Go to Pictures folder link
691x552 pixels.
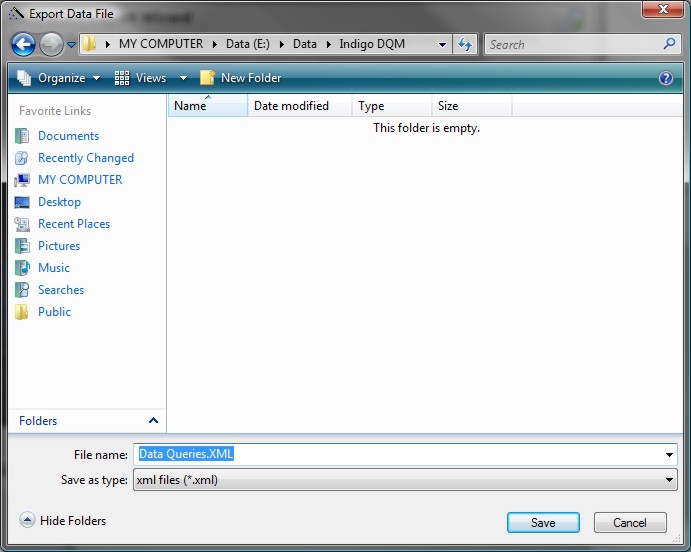pos(58,246)
